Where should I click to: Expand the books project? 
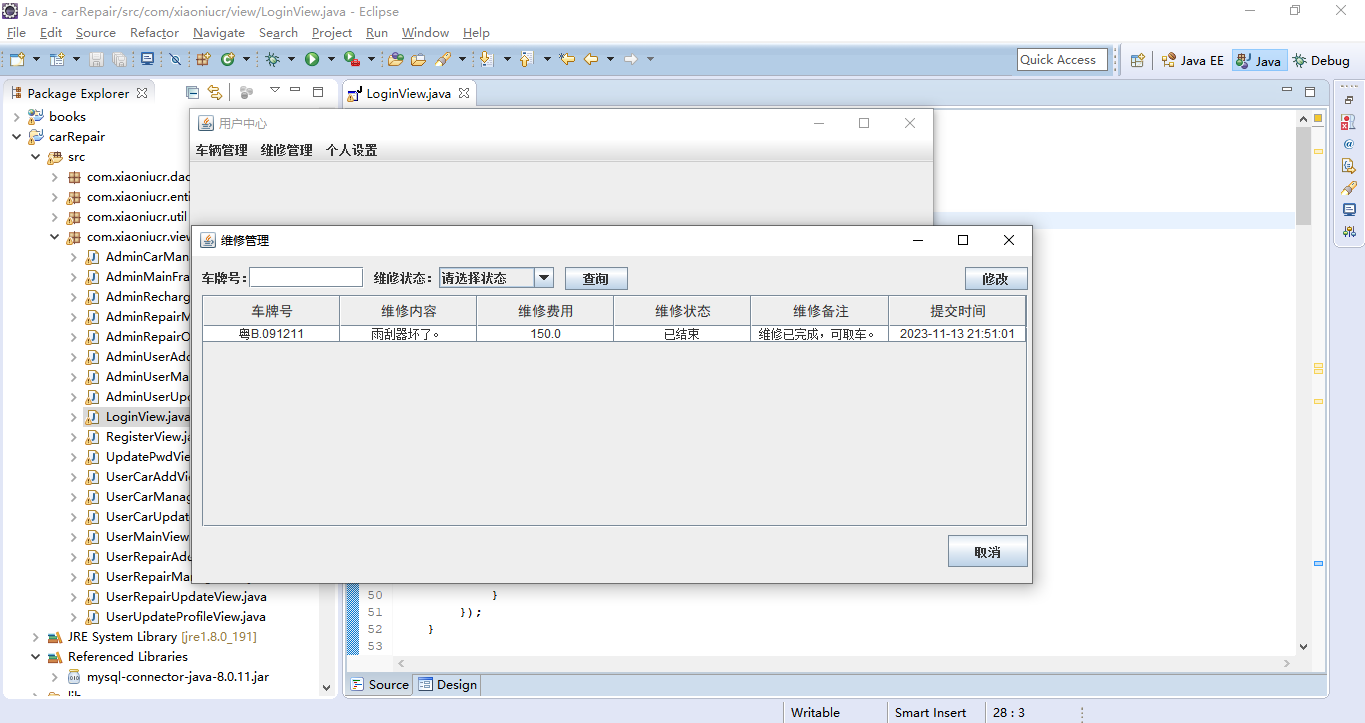(x=16, y=117)
